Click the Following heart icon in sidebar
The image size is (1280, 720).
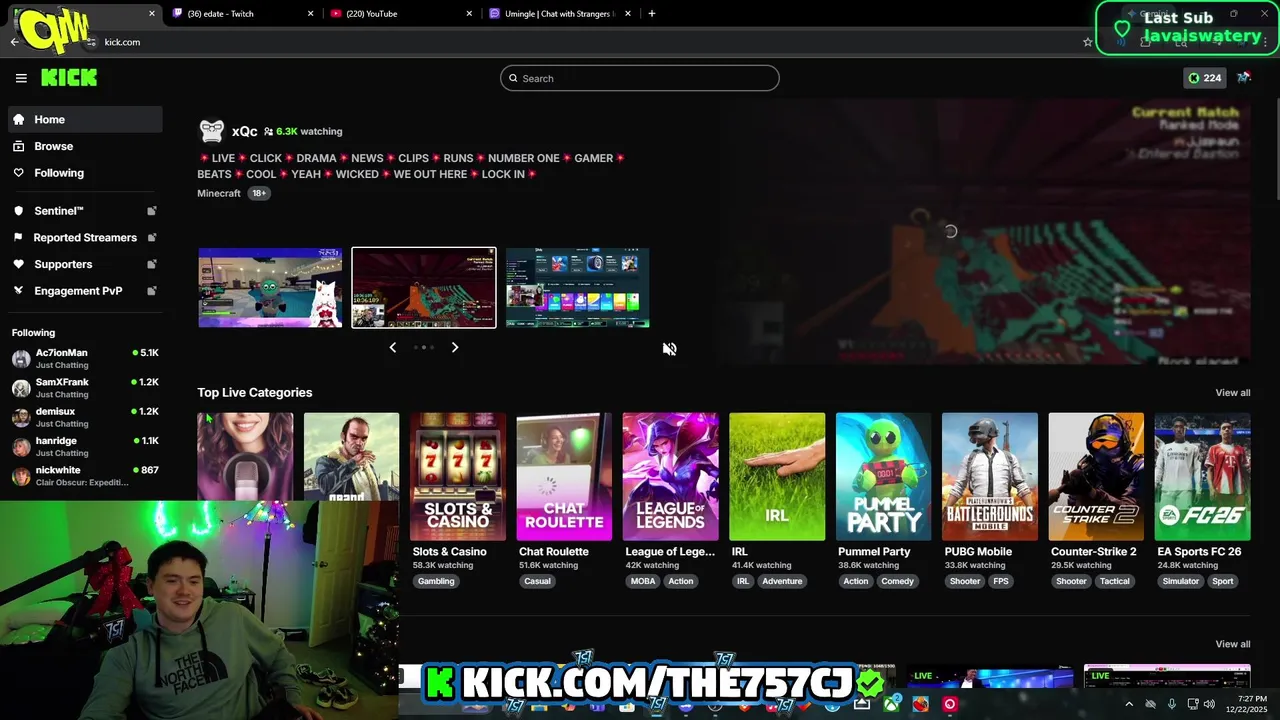(18, 173)
